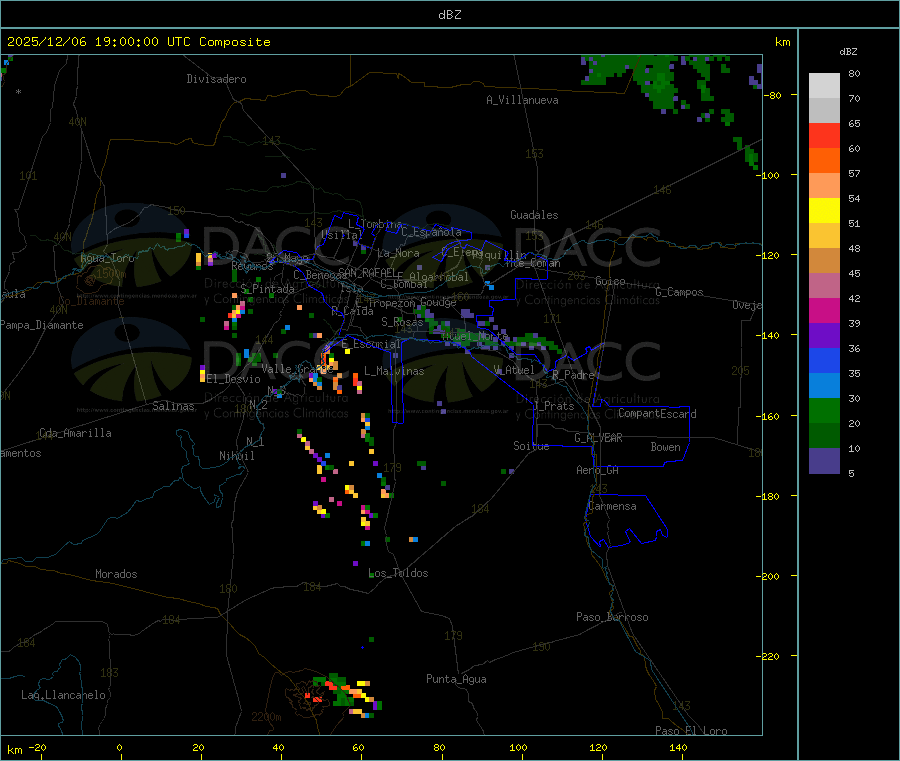Image resolution: width=900 pixels, height=761 pixels.
Task: Click the 'La_Nora' place label
Action: pyautogui.click(x=398, y=253)
